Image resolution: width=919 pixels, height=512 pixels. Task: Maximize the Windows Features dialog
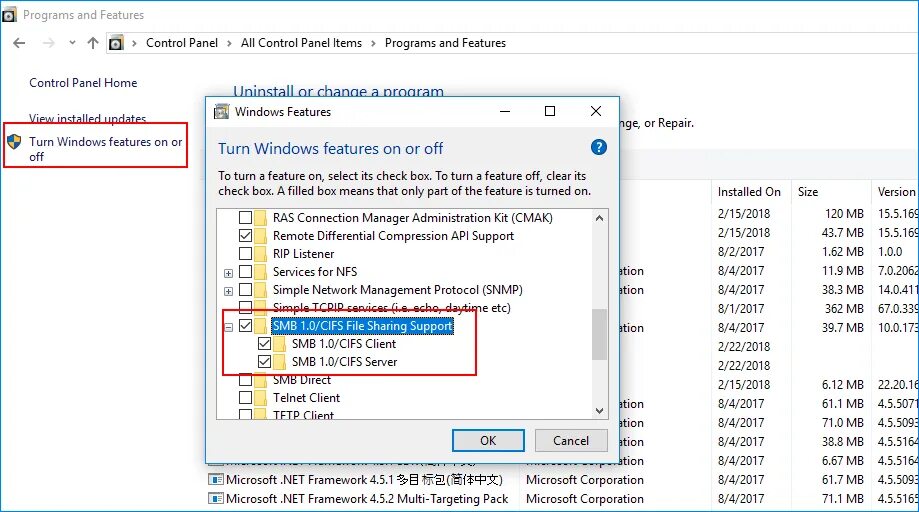(550, 111)
